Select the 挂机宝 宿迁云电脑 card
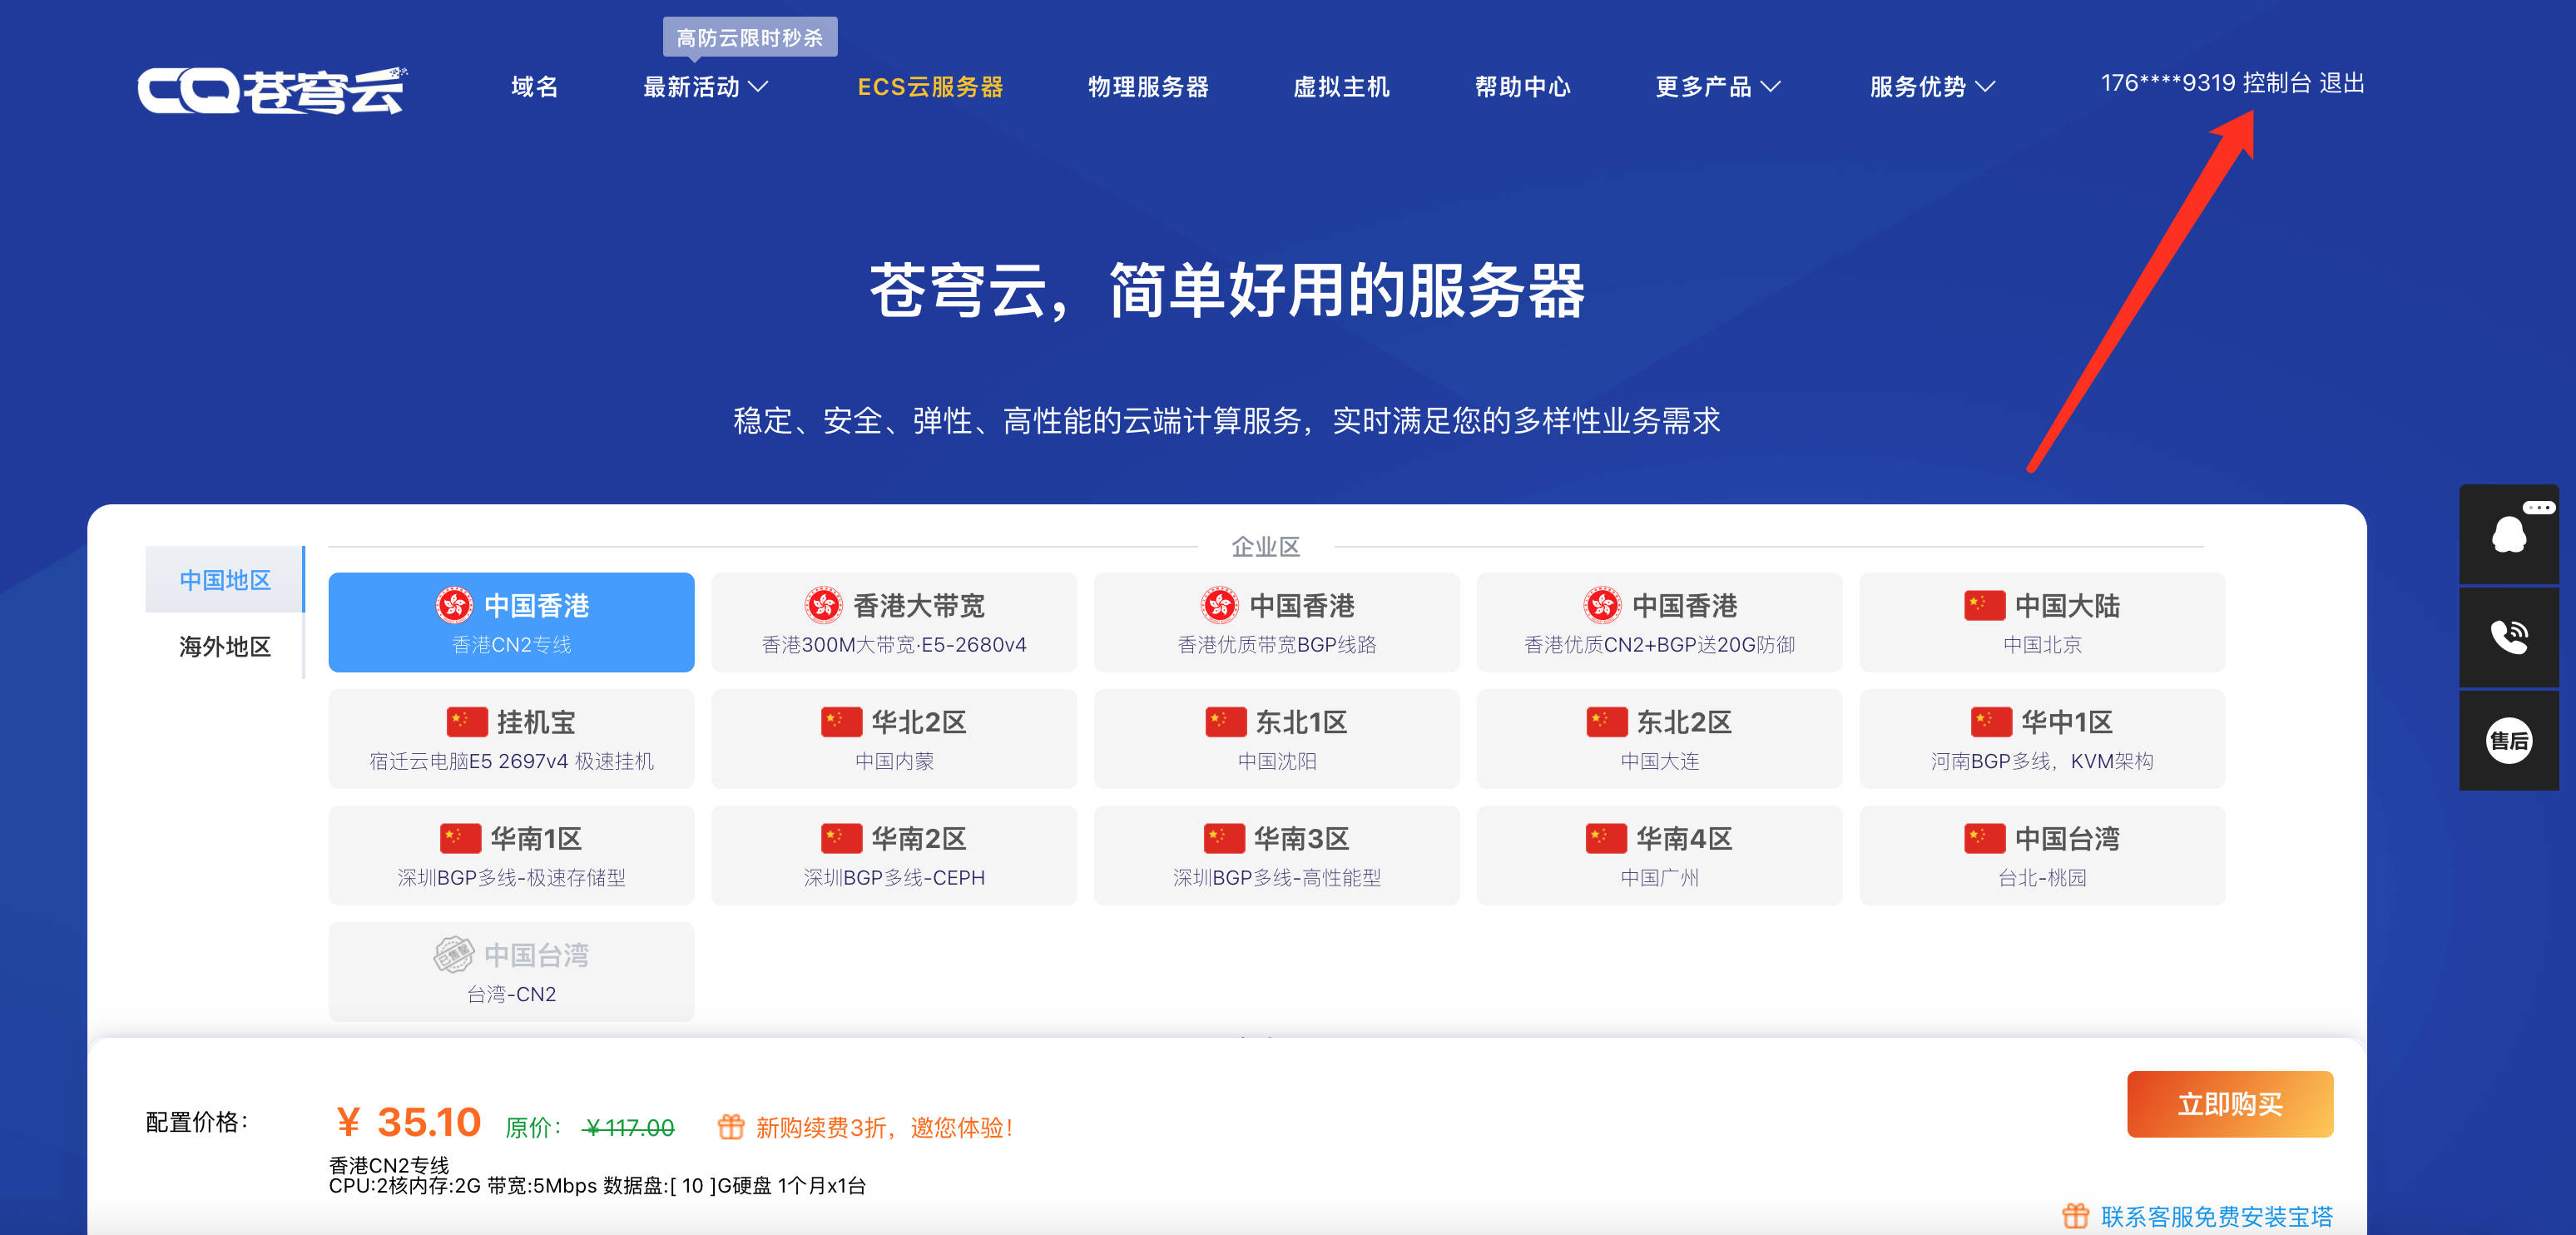Image resolution: width=2576 pixels, height=1235 pixels. click(x=511, y=739)
